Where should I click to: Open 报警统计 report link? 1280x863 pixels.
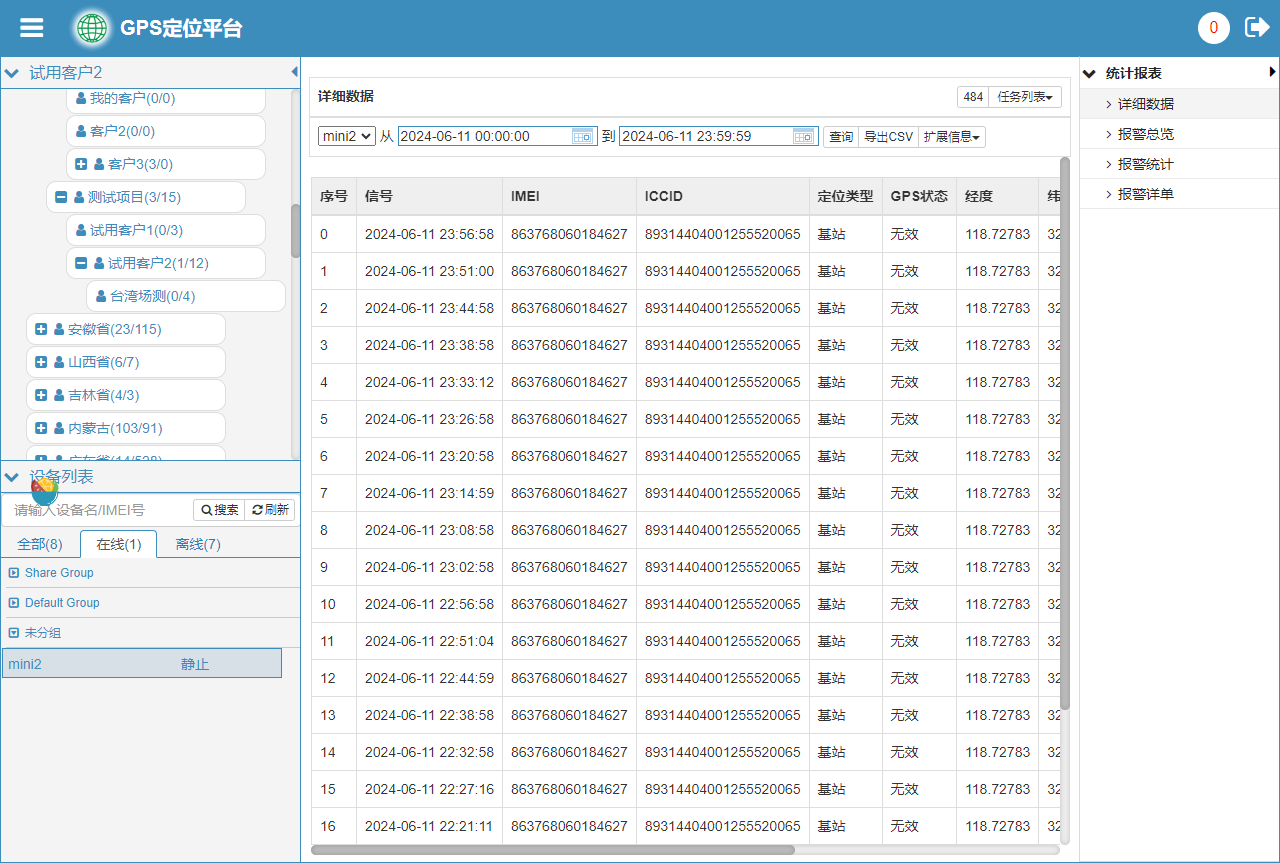click(x=1145, y=164)
